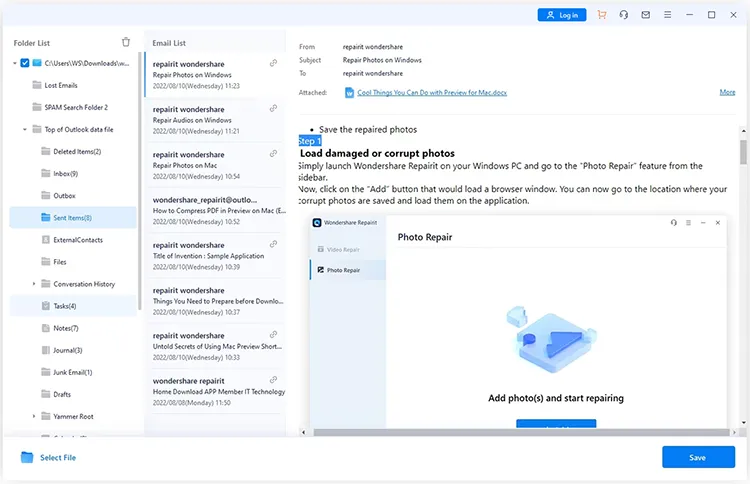The width and height of the screenshot is (750, 484).
Task: Expand the Yammer Root folder arrow
Action: click(34, 416)
